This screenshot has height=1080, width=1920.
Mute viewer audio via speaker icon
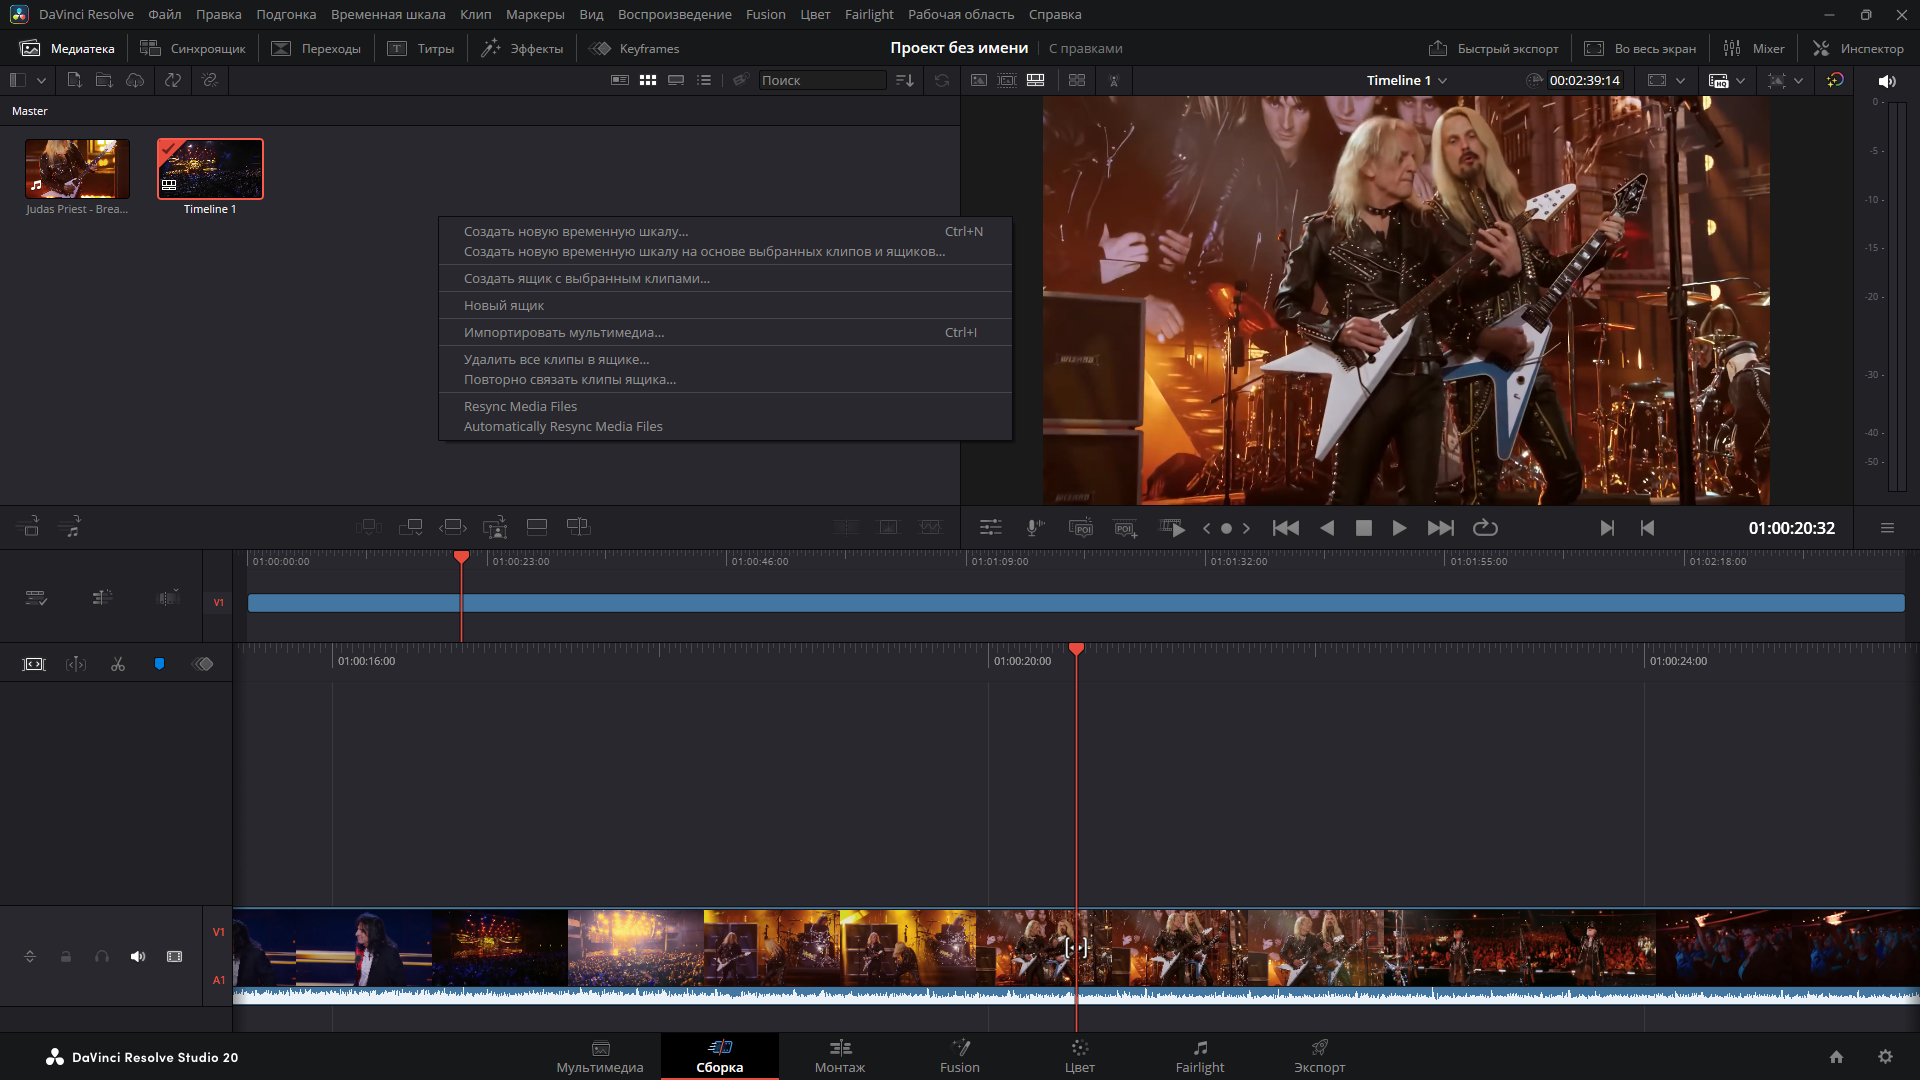tap(1887, 81)
